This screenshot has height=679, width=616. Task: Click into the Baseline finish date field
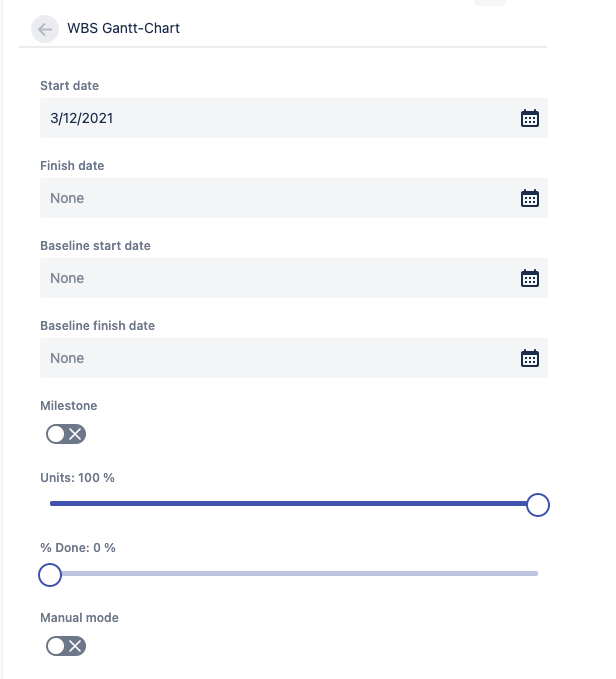(x=270, y=358)
